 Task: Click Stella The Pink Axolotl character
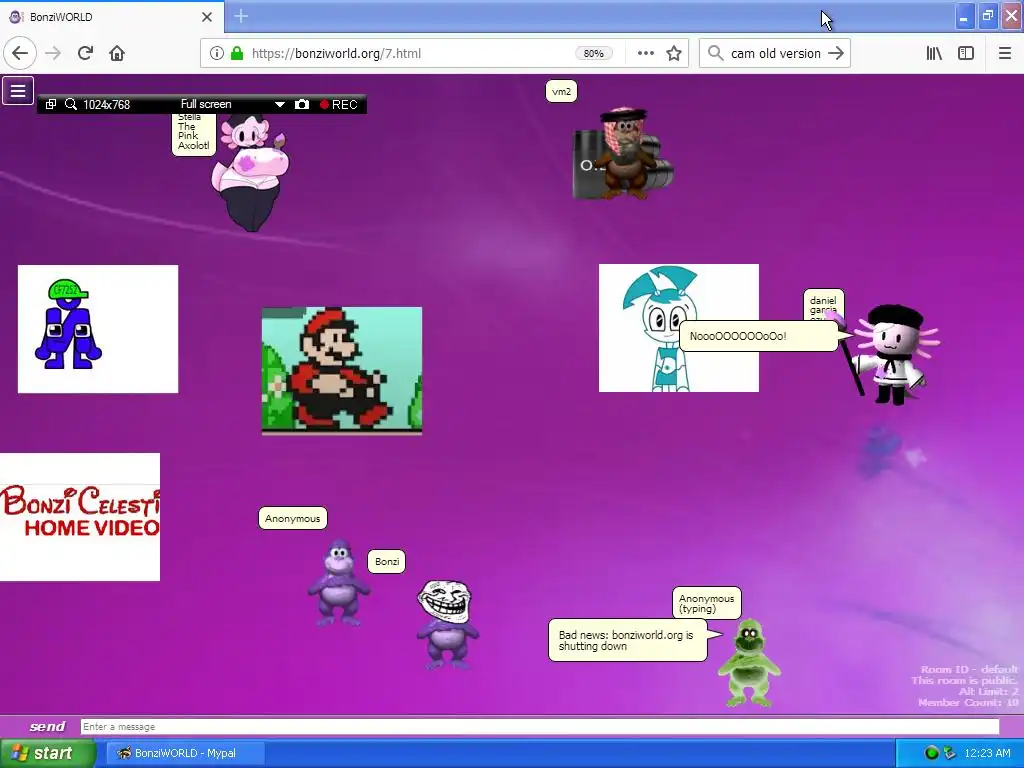[x=251, y=172]
